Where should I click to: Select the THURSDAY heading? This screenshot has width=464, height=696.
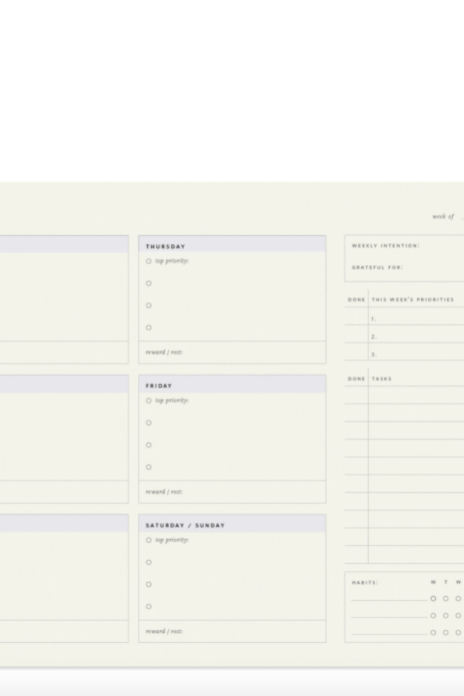point(166,246)
